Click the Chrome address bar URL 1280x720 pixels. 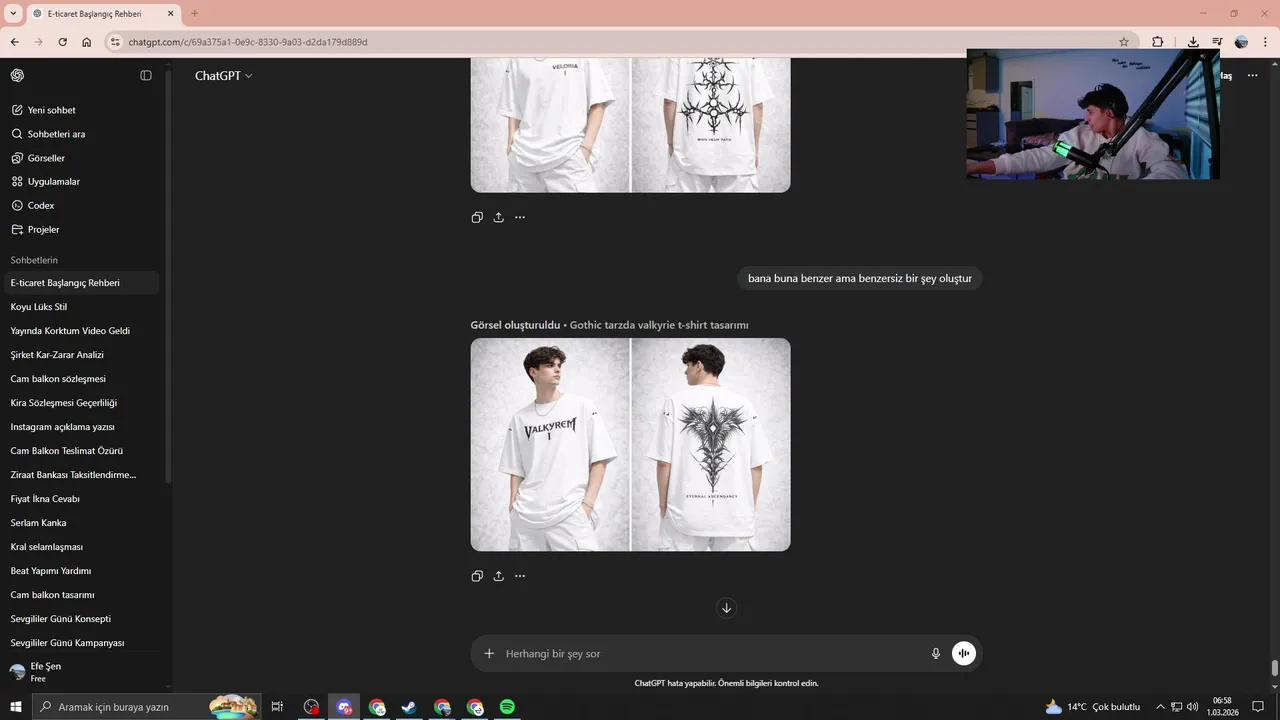coord(248,42)
